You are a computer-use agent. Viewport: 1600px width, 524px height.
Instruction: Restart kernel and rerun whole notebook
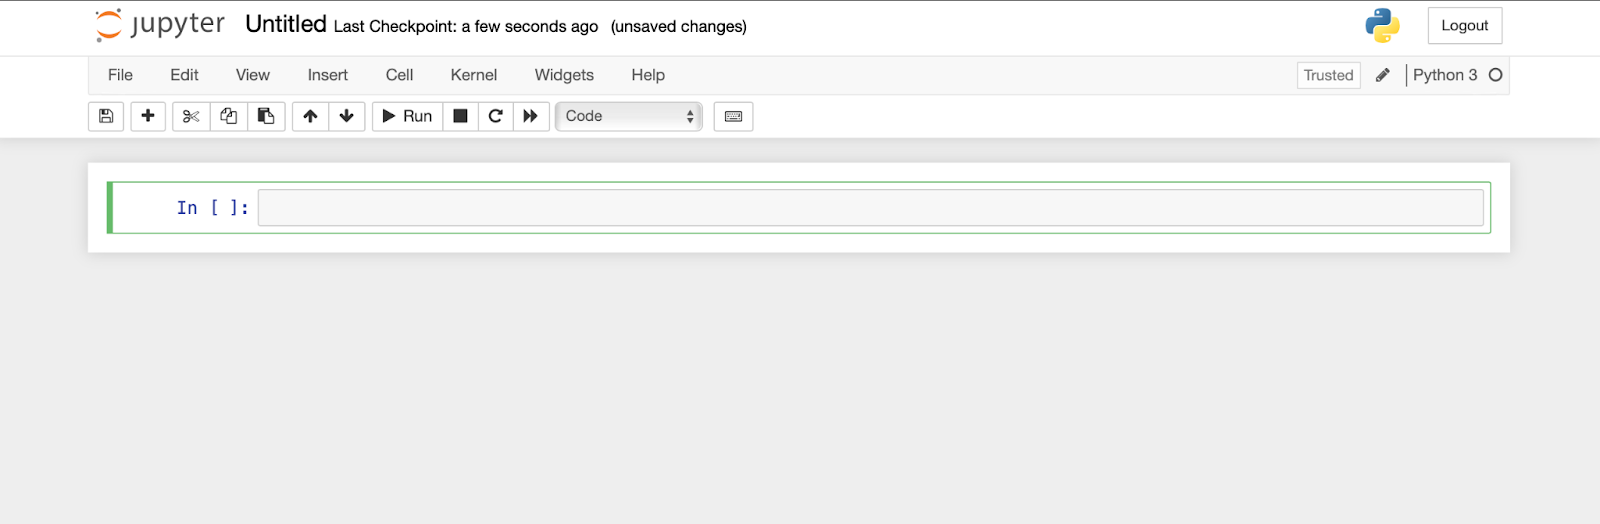531,116
